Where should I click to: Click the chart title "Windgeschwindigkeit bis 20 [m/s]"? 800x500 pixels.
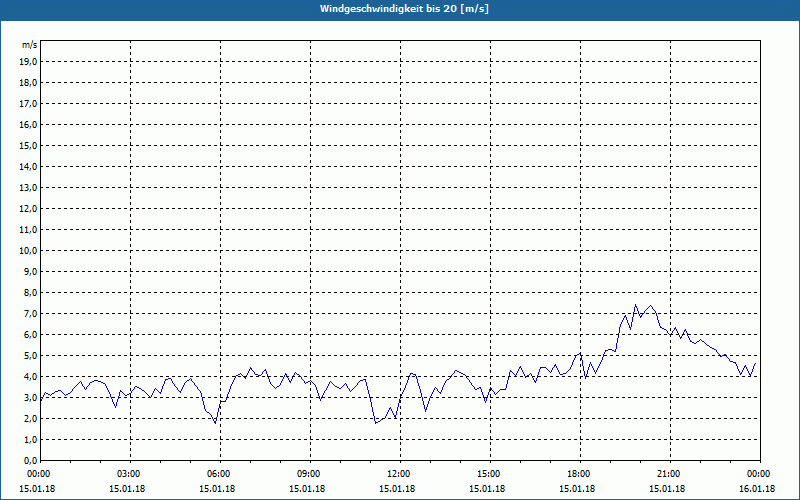point(404,9)
